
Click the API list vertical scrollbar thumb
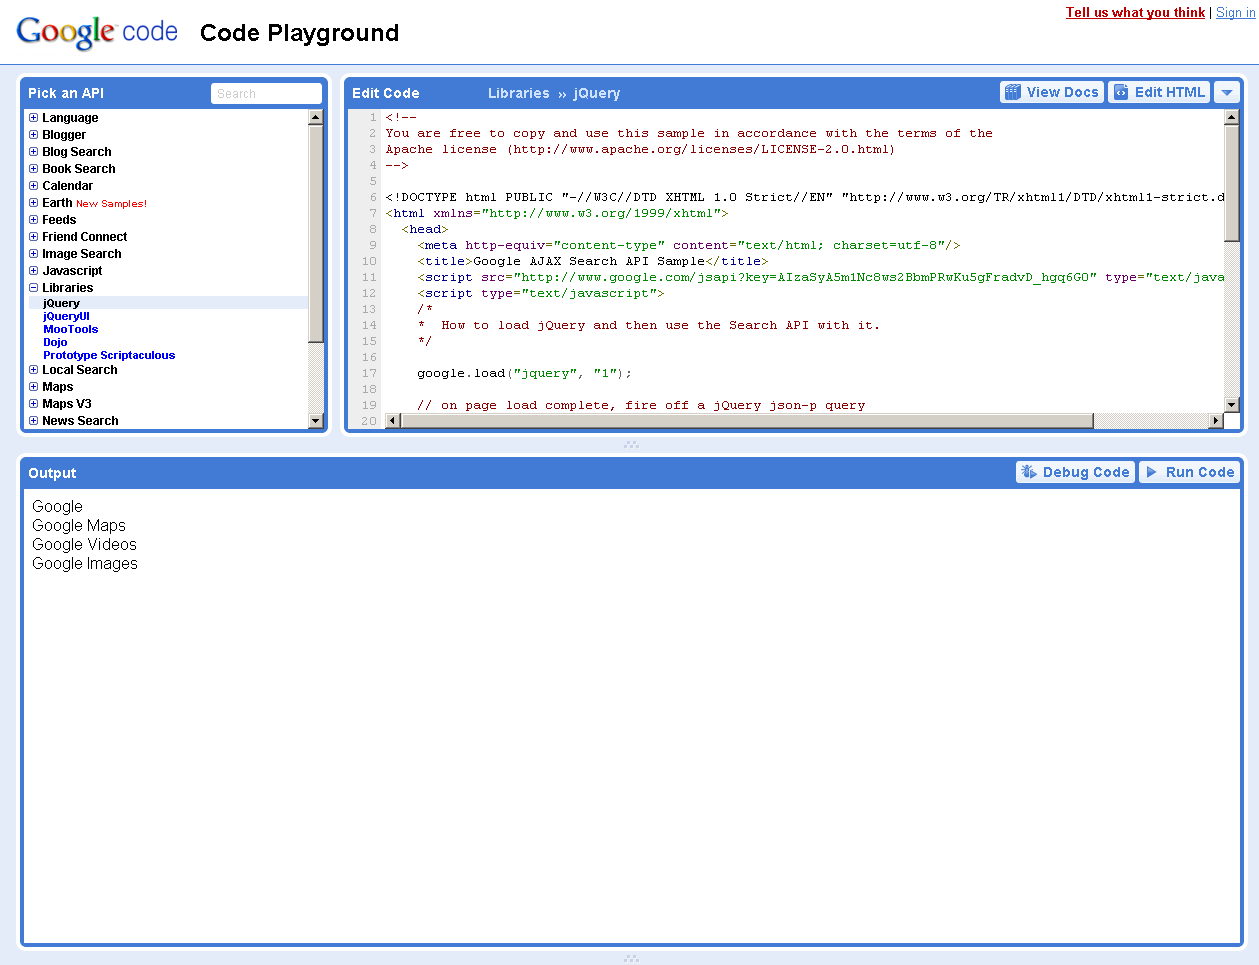[x=316, y=233]
